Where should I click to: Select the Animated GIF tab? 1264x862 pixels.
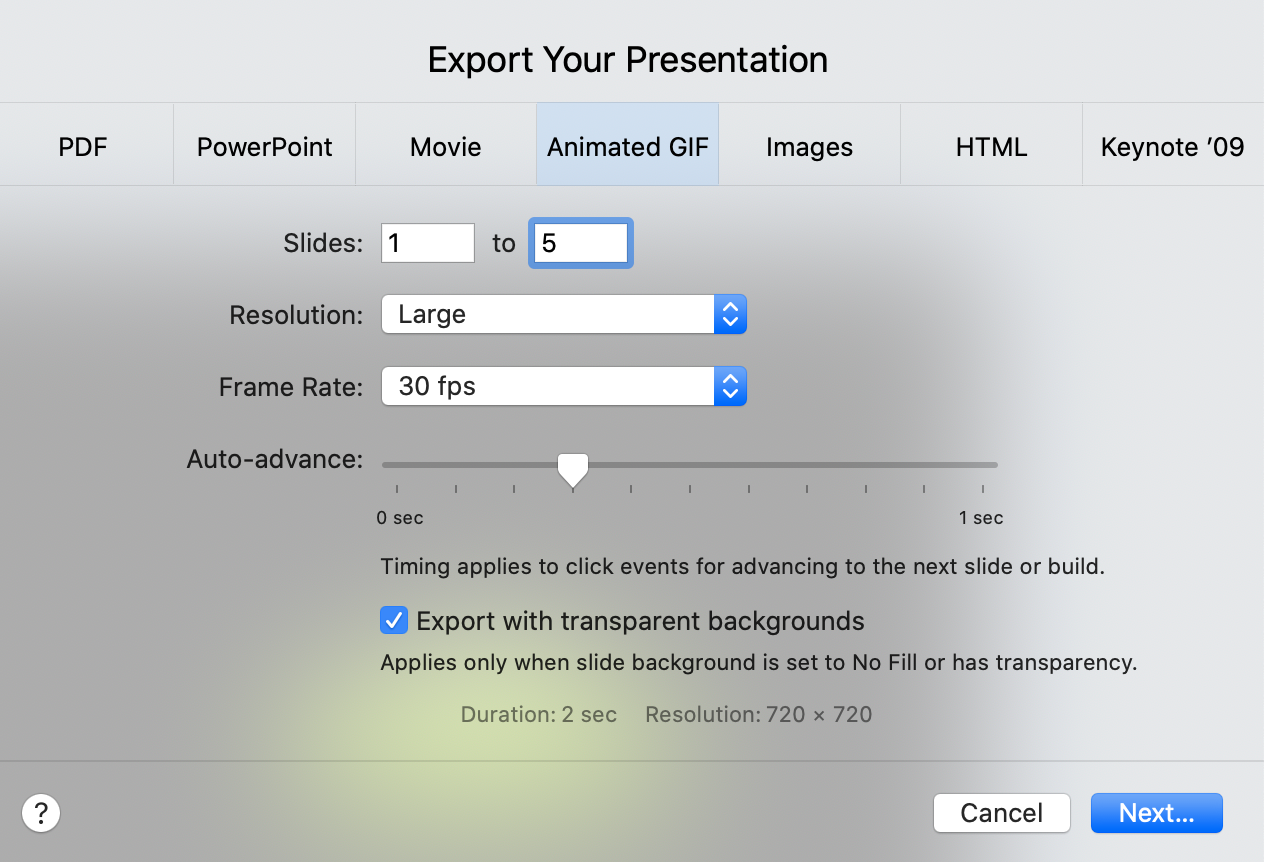628,147
